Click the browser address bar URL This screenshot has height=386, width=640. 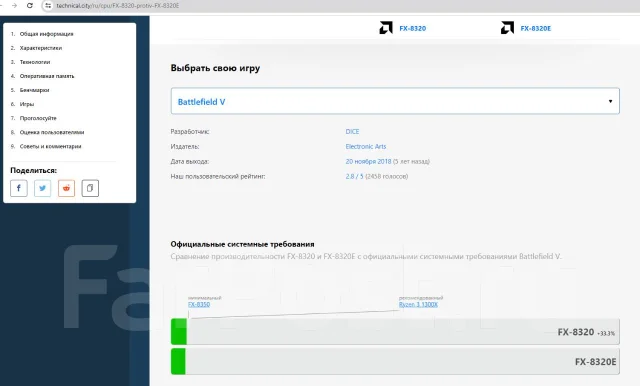tap(118, 6)
